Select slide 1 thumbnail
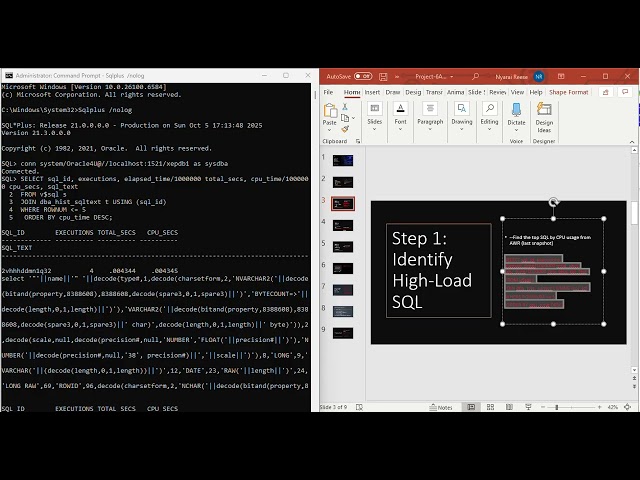 pos(343,160)
